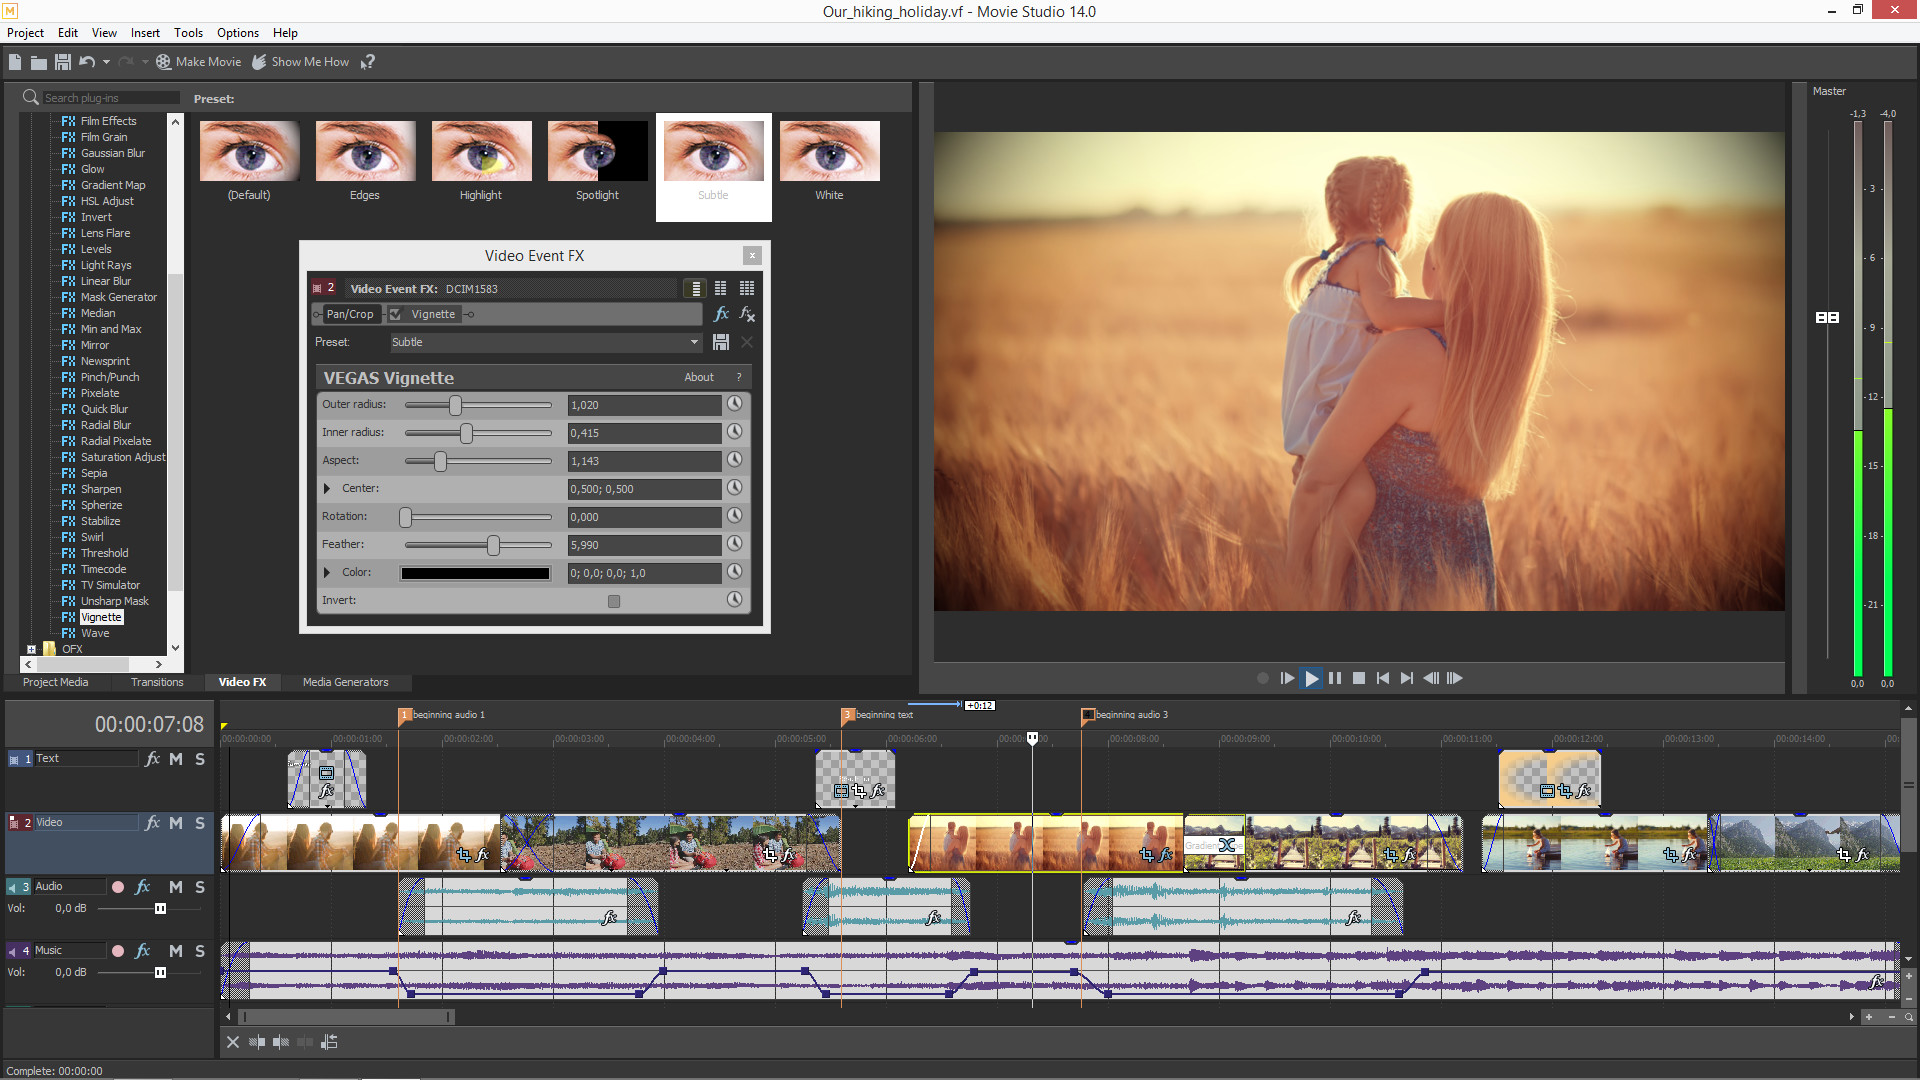Expand the OFX folder in the effects tree

pyautogui.click(x=31, y=649)
